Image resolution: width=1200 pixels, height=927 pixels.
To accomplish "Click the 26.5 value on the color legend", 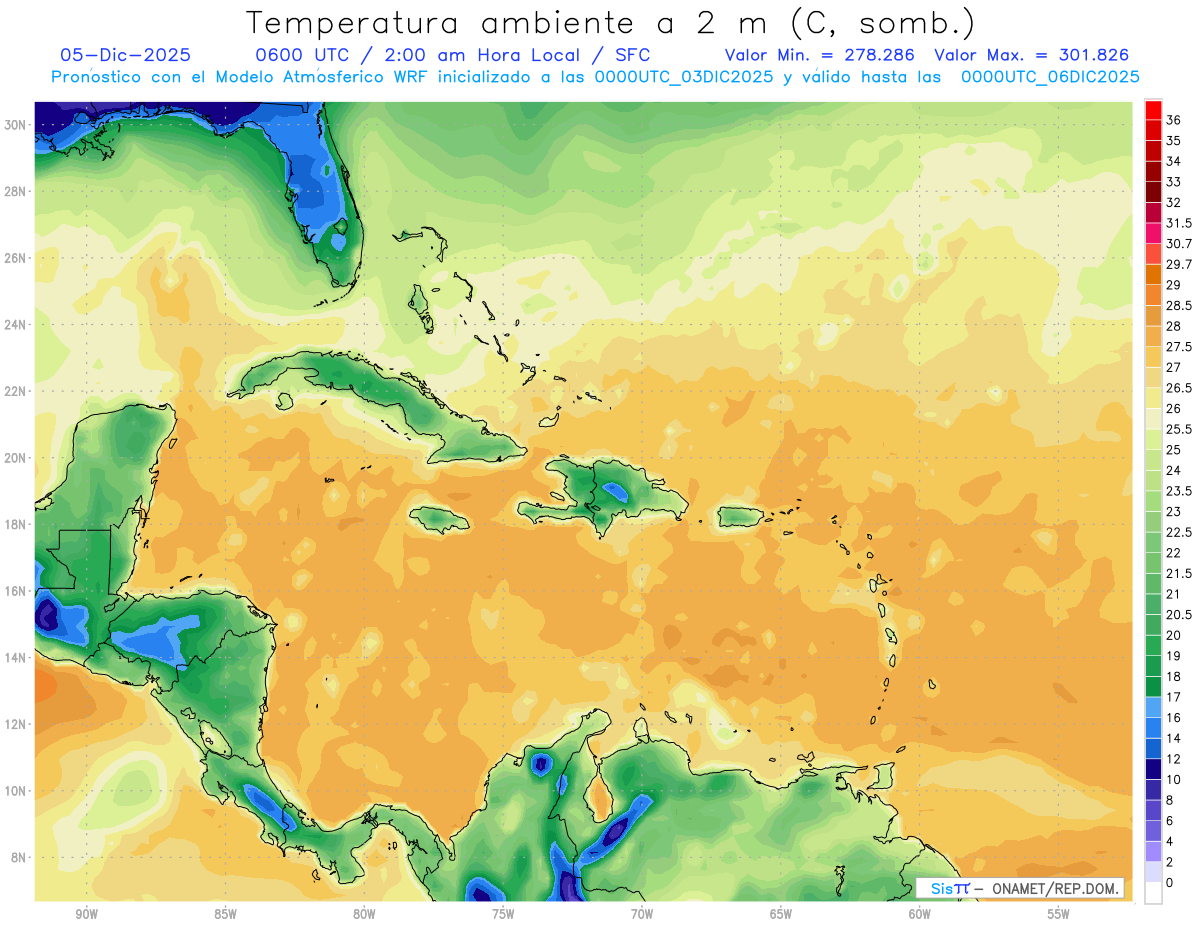I will 1179,388.
